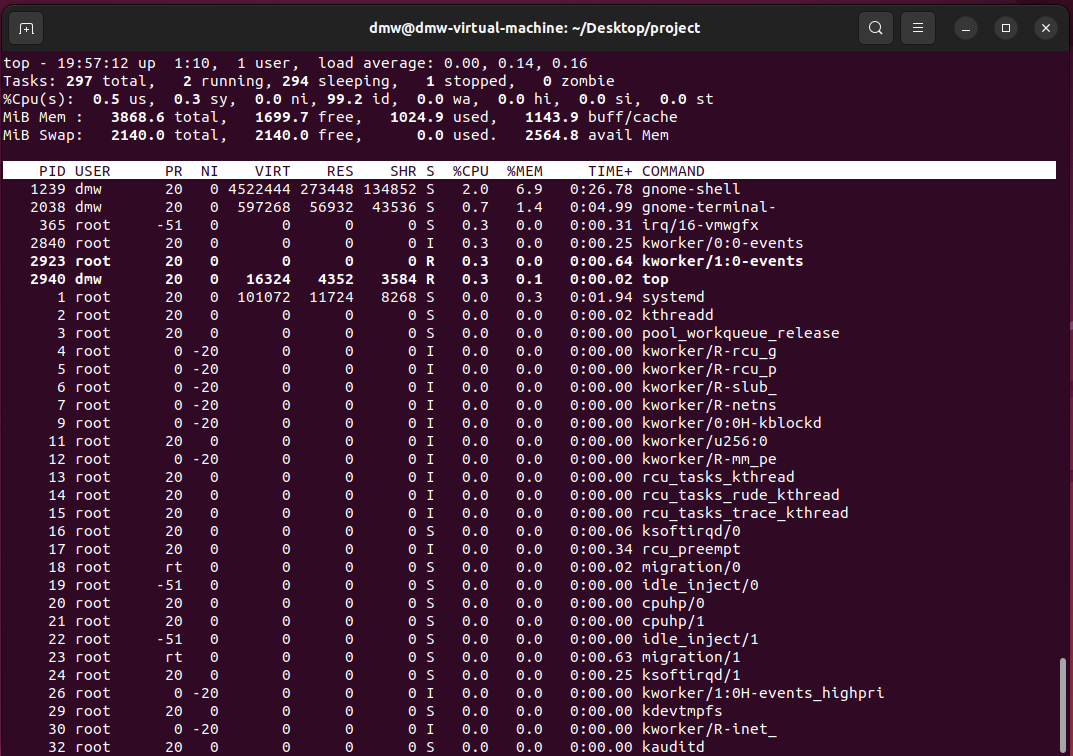This screenshot has height=756, width=1073.
Task: Click the bold top process entry
Action: [x=655, y=279]
